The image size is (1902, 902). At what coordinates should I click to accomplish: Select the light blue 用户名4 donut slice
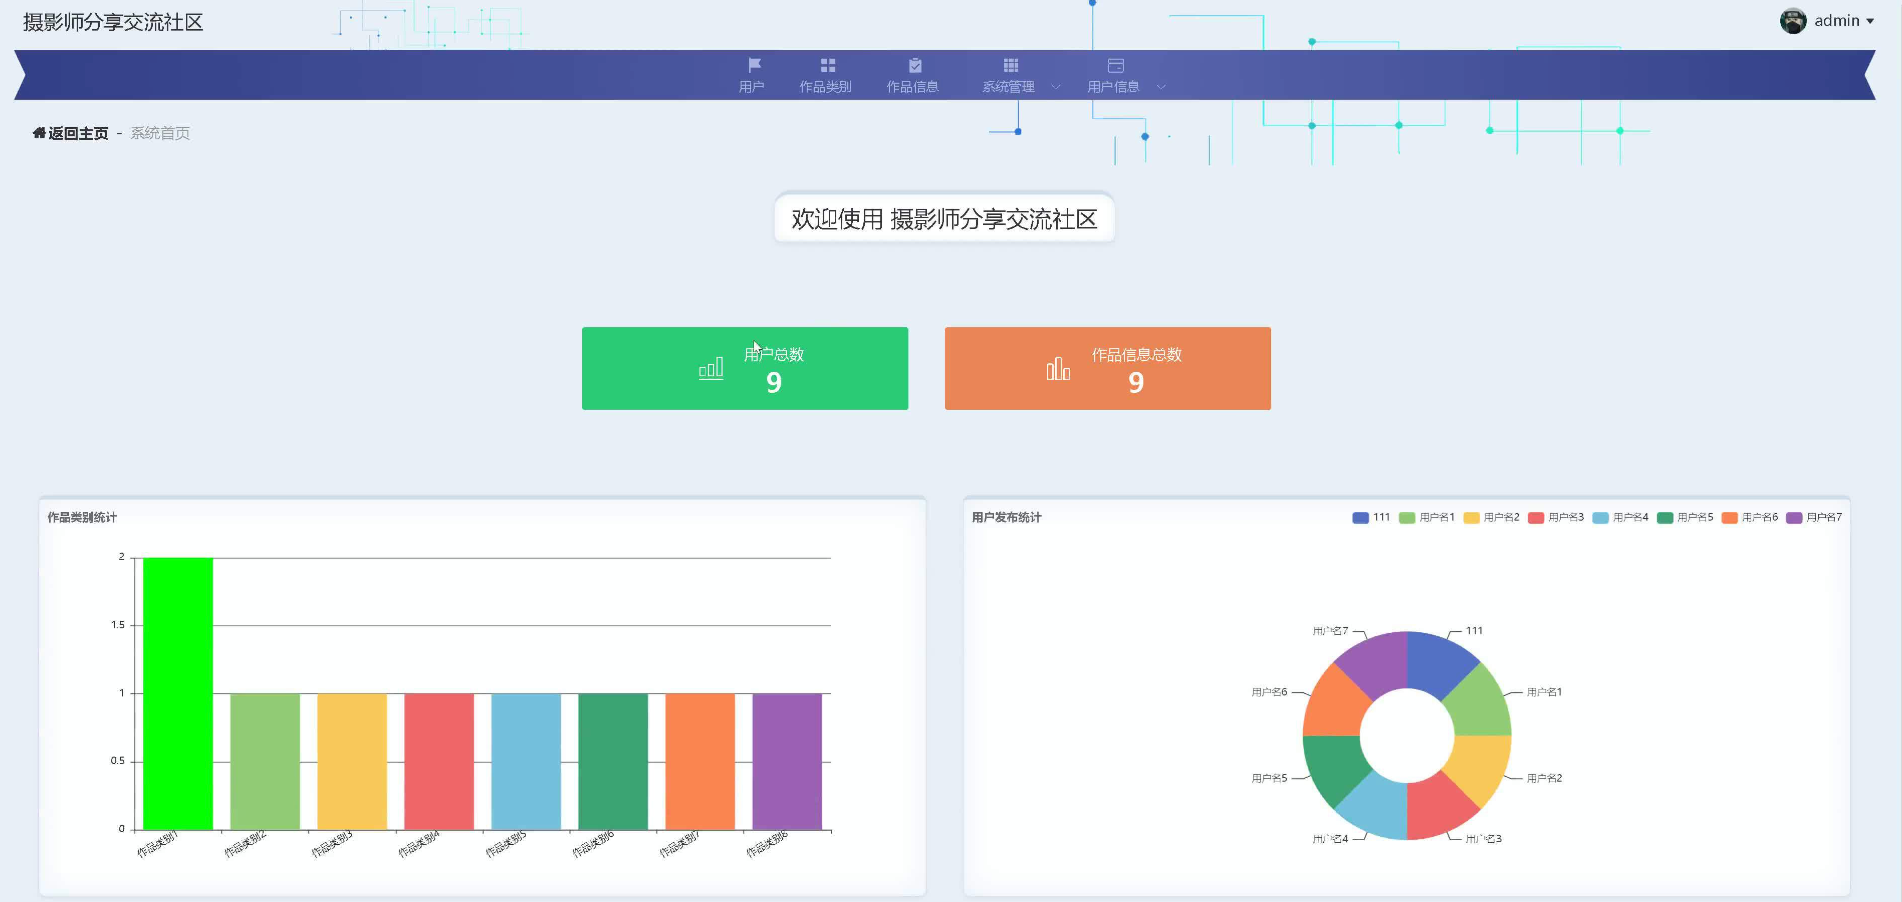1377,807
